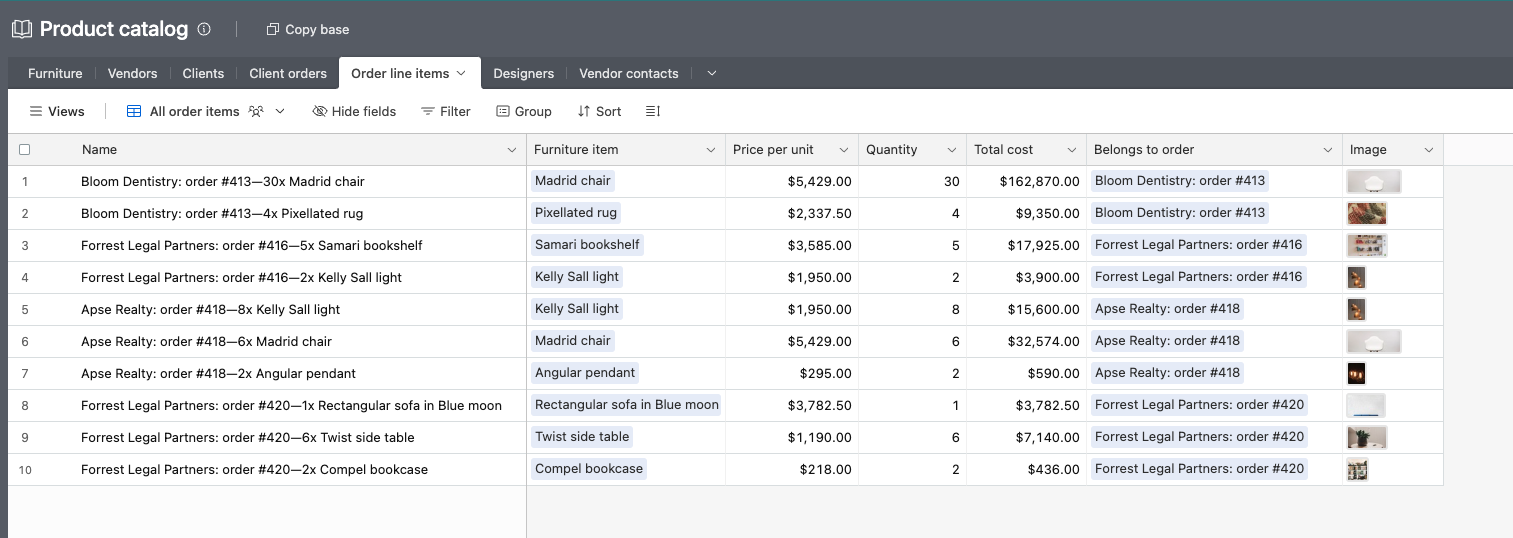Viewport: 1513px width, 538px height.
Task: Click the row height icon in toolbar
Action: coord(653,111)
